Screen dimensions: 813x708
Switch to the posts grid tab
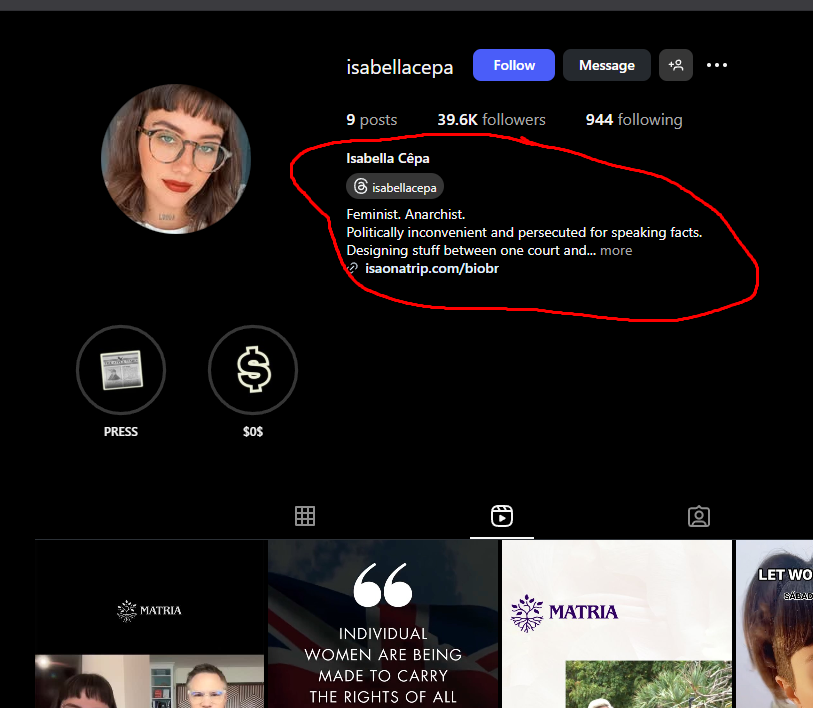click(305, 516)
